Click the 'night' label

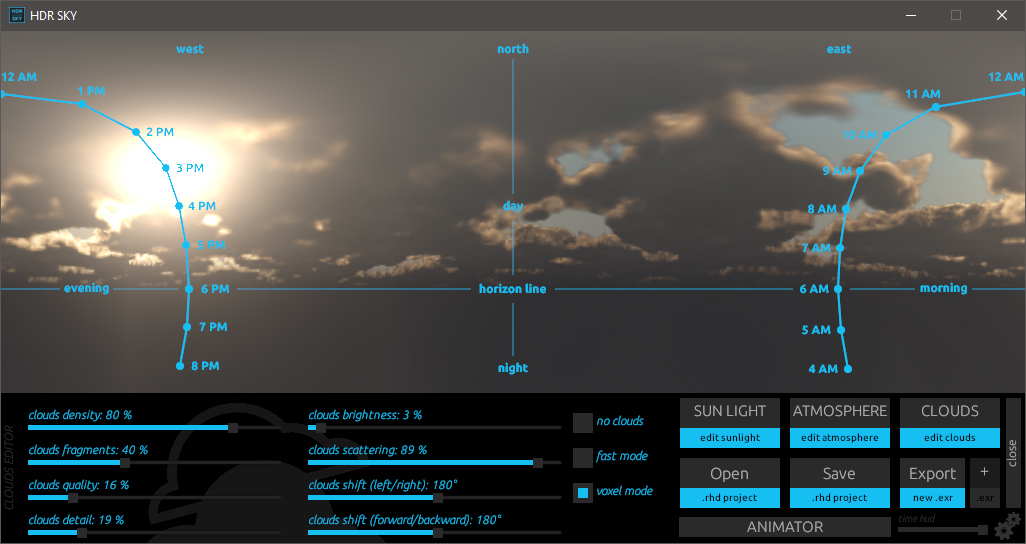pyautogui.click(x=513, y=368)
